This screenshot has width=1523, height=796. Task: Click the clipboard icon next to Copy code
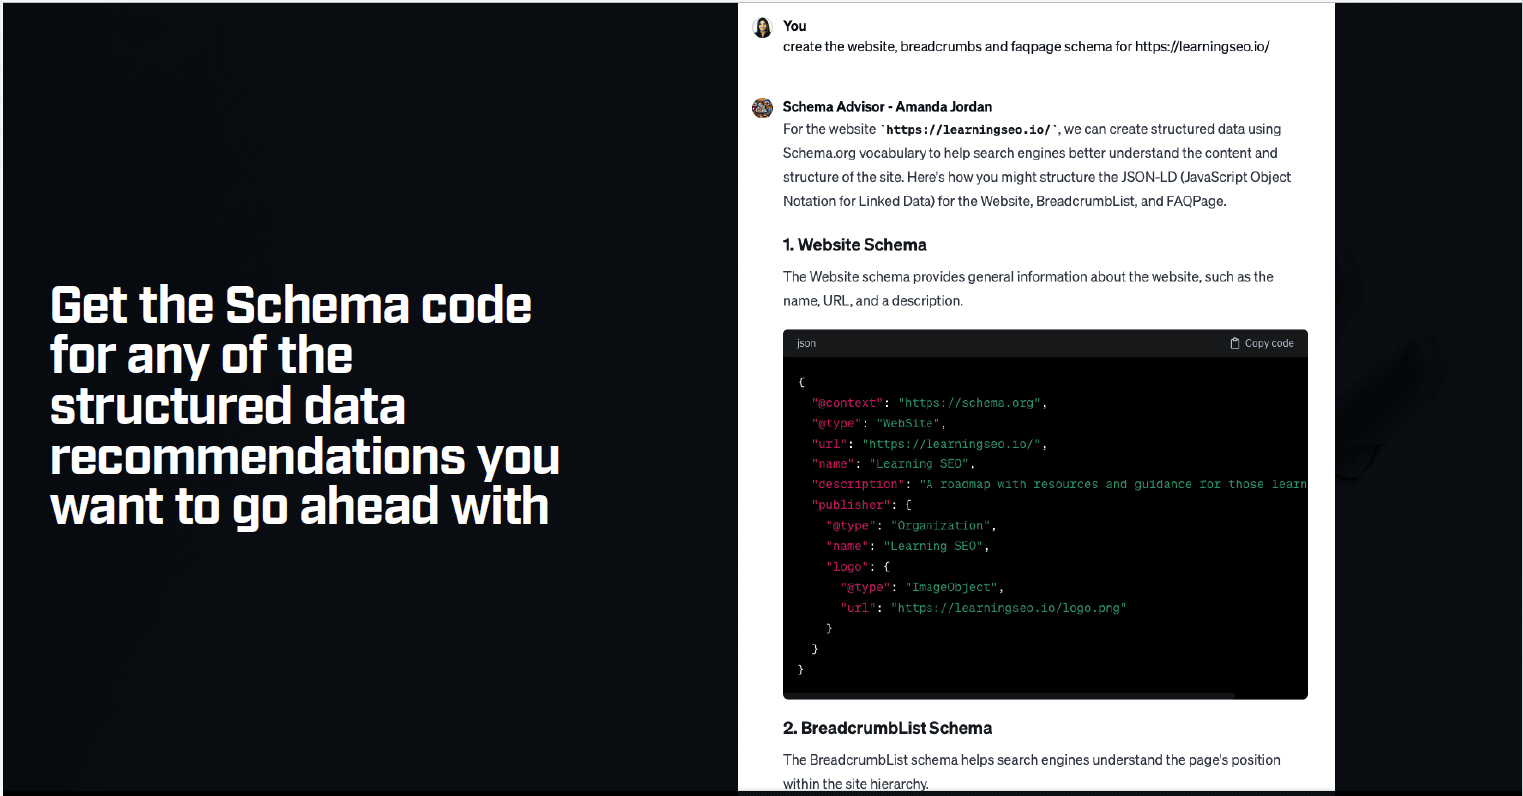click(1235, 342)
